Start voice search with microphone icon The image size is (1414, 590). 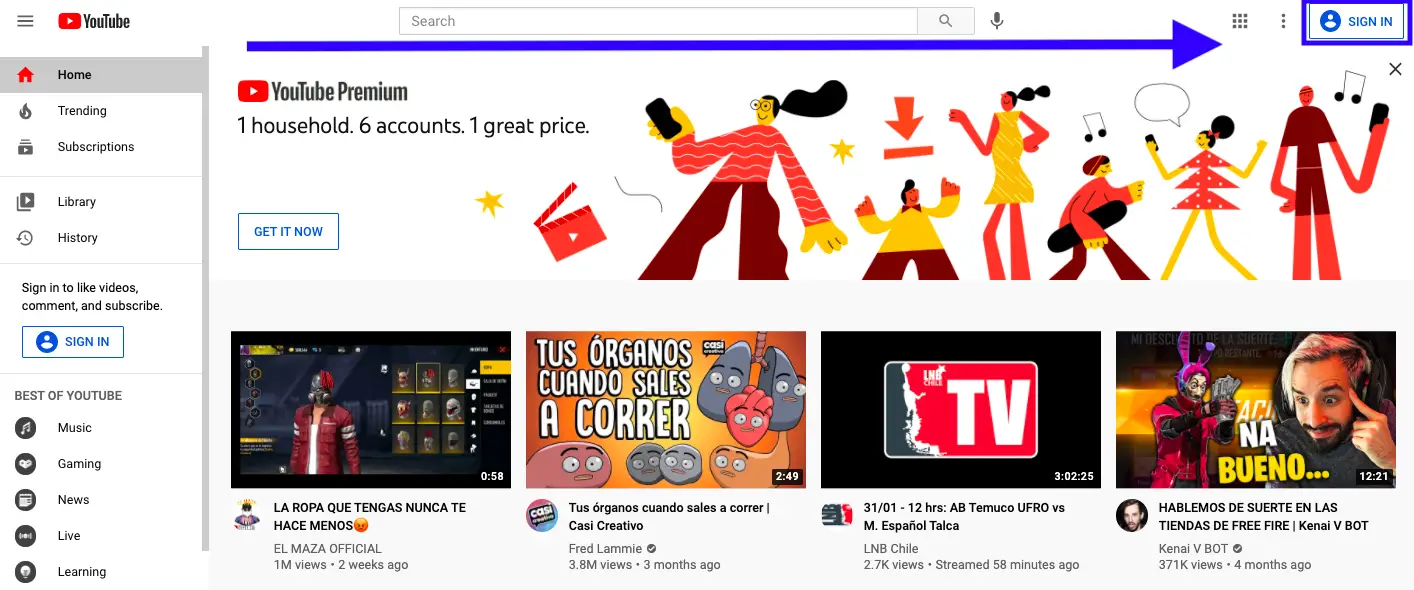996,21
